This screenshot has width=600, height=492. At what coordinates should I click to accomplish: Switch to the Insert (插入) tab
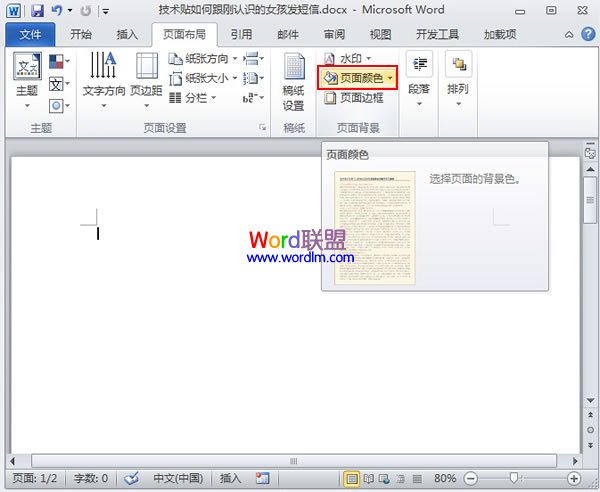pyautogui.click(x=127, y=35)
